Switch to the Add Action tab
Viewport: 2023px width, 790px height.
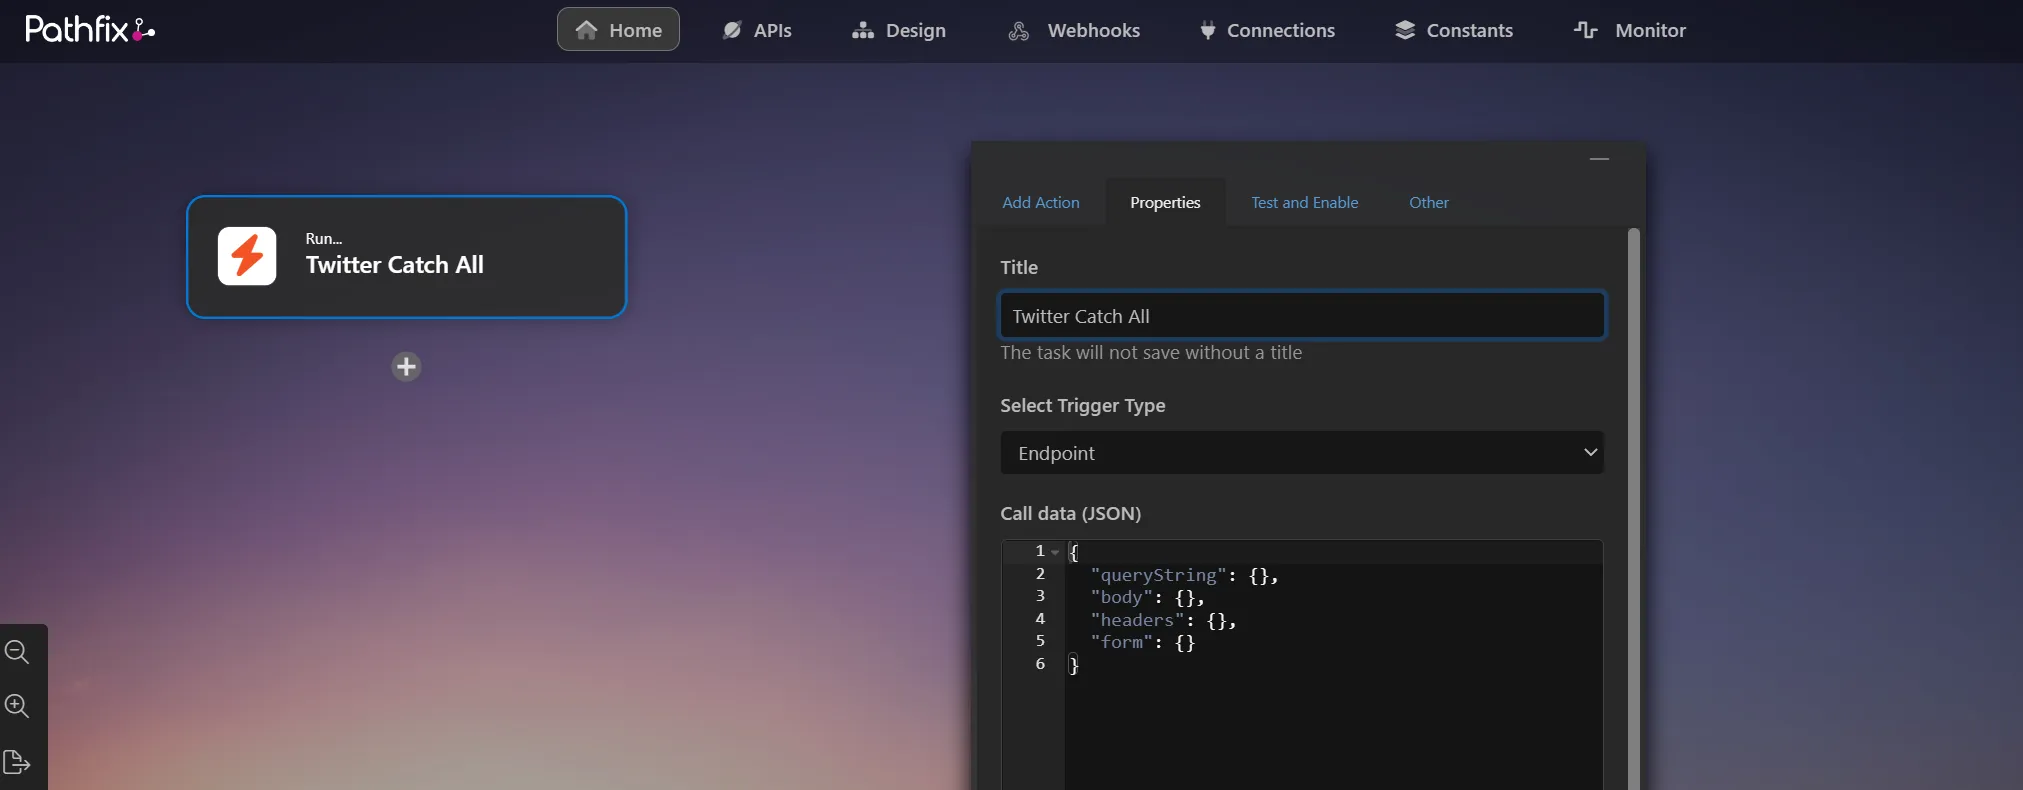(x=1041, y=202)
